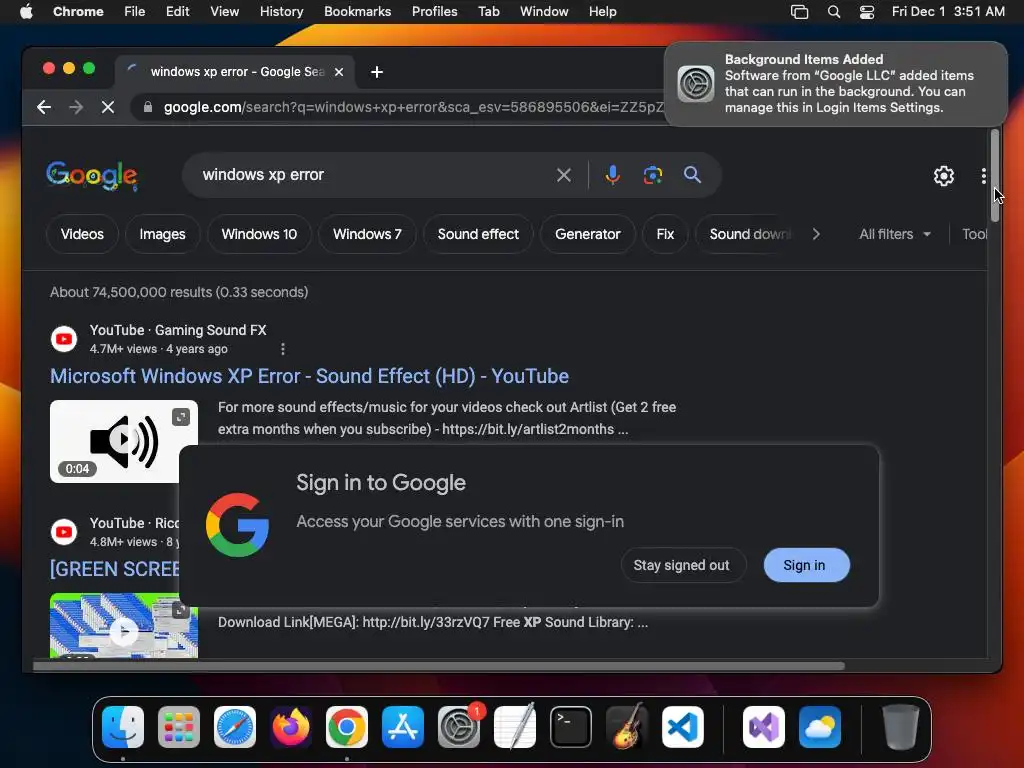The image size is (1024, 768).
Task: Launch Terminal from the Dock
Action: tap(571, 727)
